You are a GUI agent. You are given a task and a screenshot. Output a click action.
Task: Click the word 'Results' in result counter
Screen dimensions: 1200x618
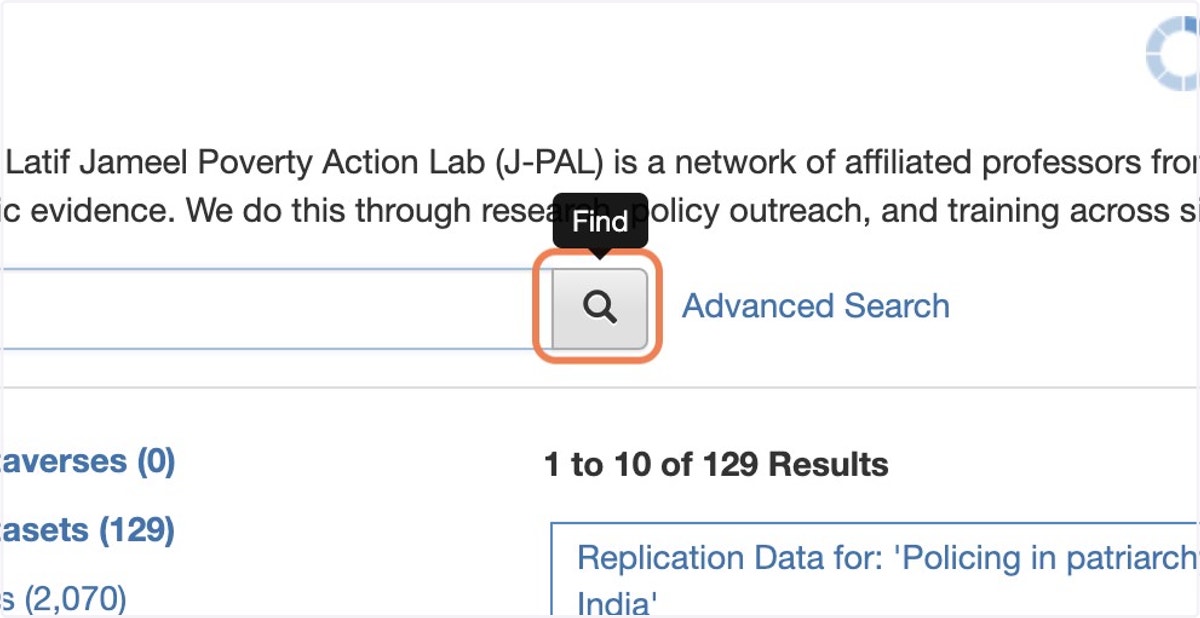tap(828, 464)
